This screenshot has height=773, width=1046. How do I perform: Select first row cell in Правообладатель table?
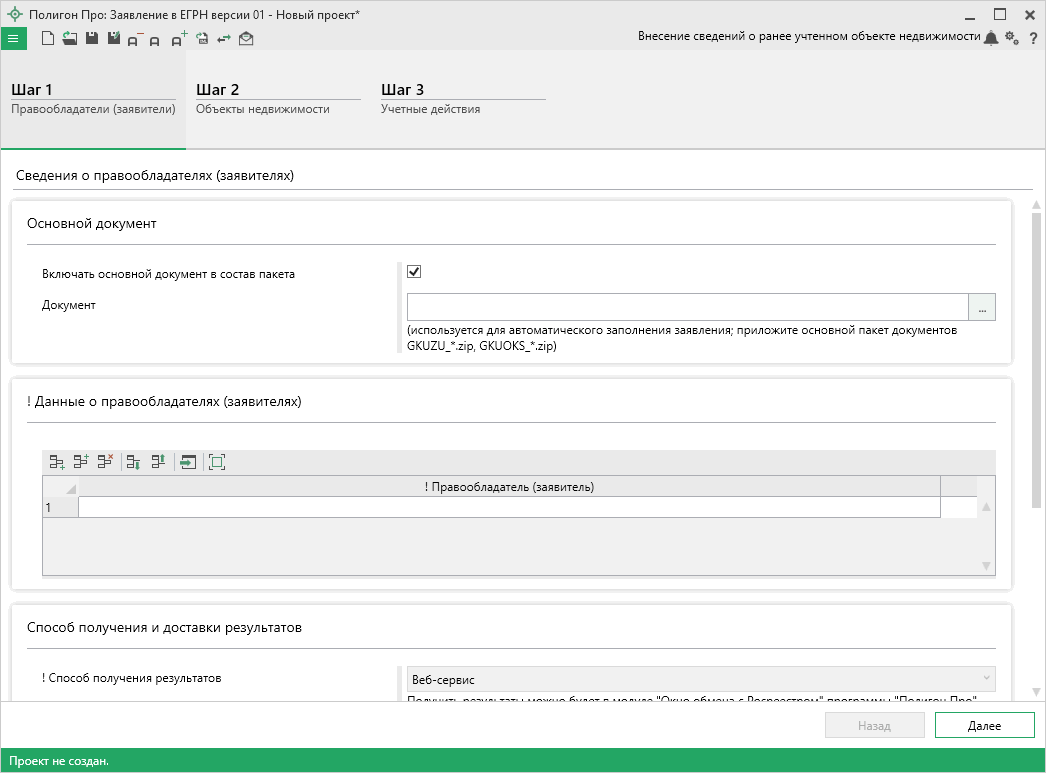pyautogui.click(x=508, y=508)
